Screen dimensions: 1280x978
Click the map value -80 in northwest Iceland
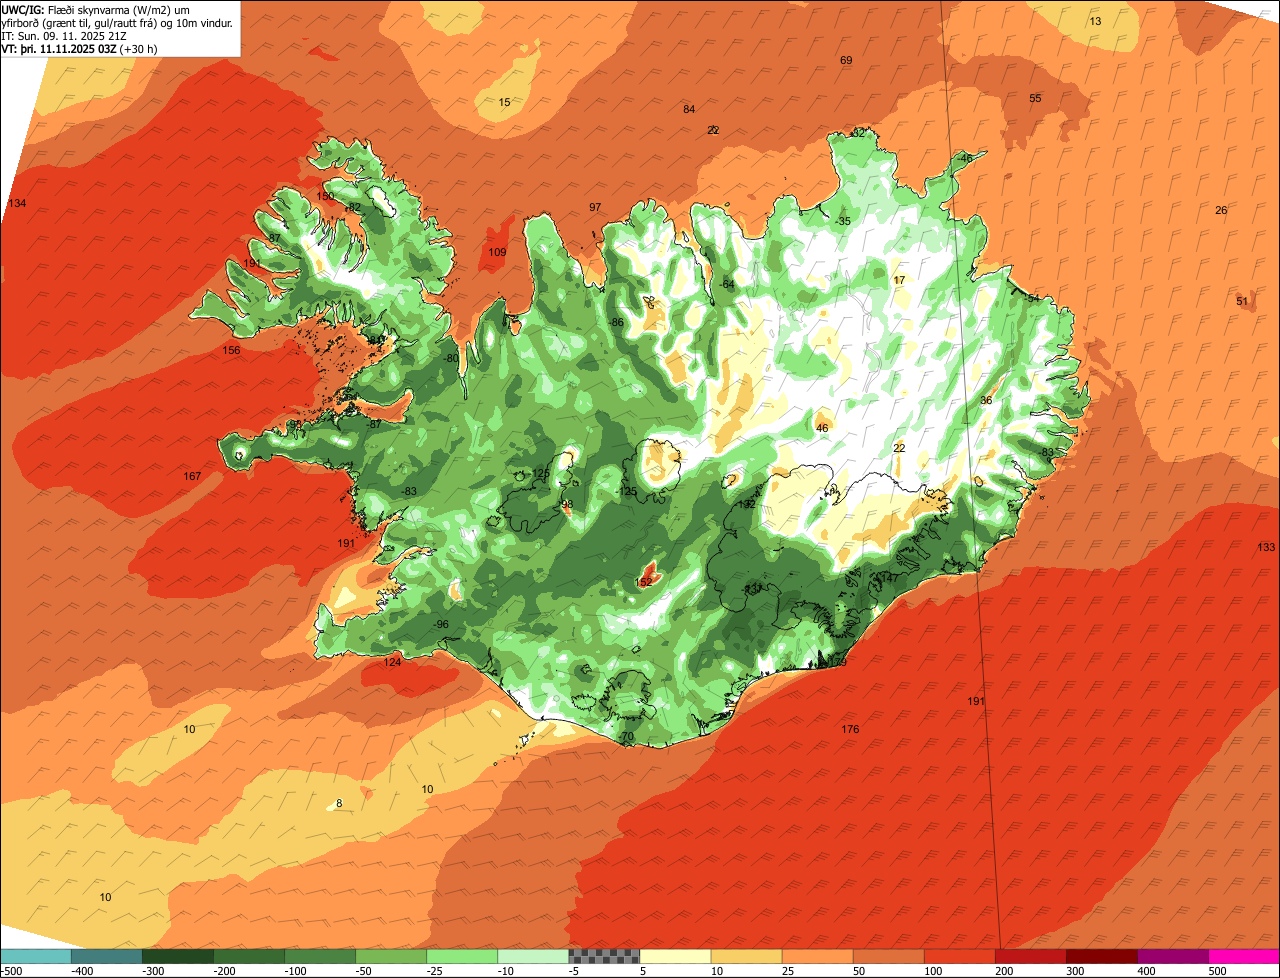click(x=451, y=358)
